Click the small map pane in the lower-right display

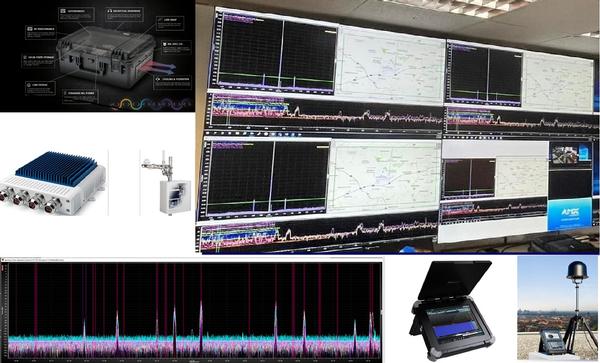[522, 177]
